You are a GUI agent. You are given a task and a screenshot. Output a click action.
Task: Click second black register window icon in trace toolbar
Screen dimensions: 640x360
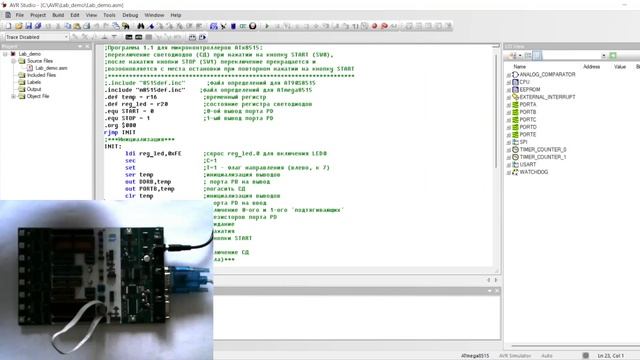pyautogui.click(x=139, y=37)
